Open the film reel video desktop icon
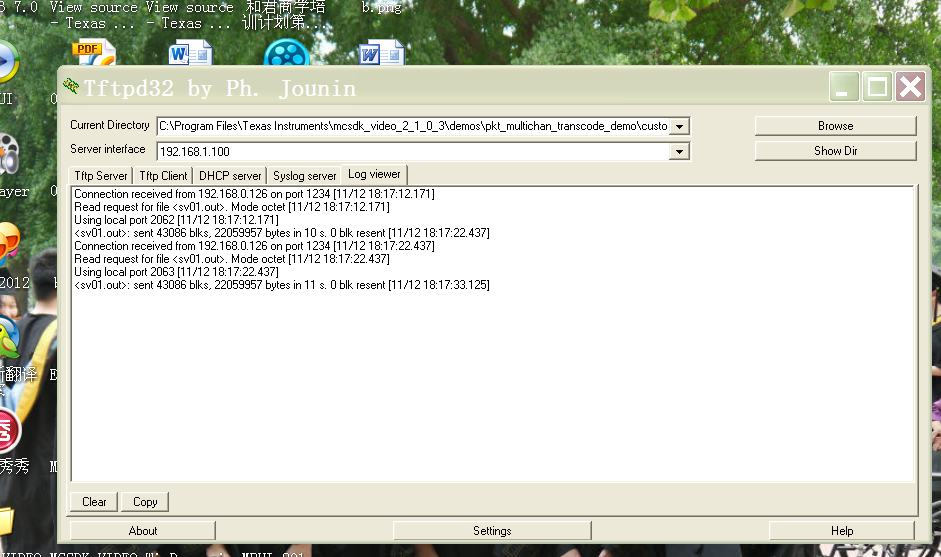941x557 pixels. tap(287, 53)
